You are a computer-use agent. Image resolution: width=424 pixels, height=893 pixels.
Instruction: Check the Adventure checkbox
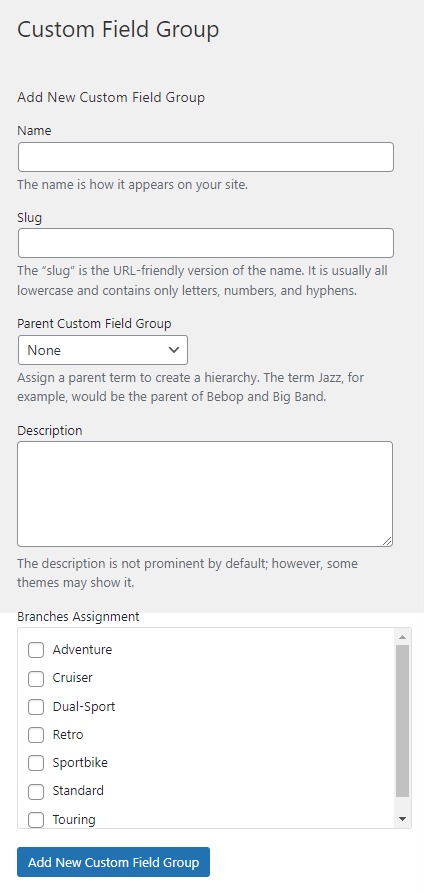pos(36,650)
